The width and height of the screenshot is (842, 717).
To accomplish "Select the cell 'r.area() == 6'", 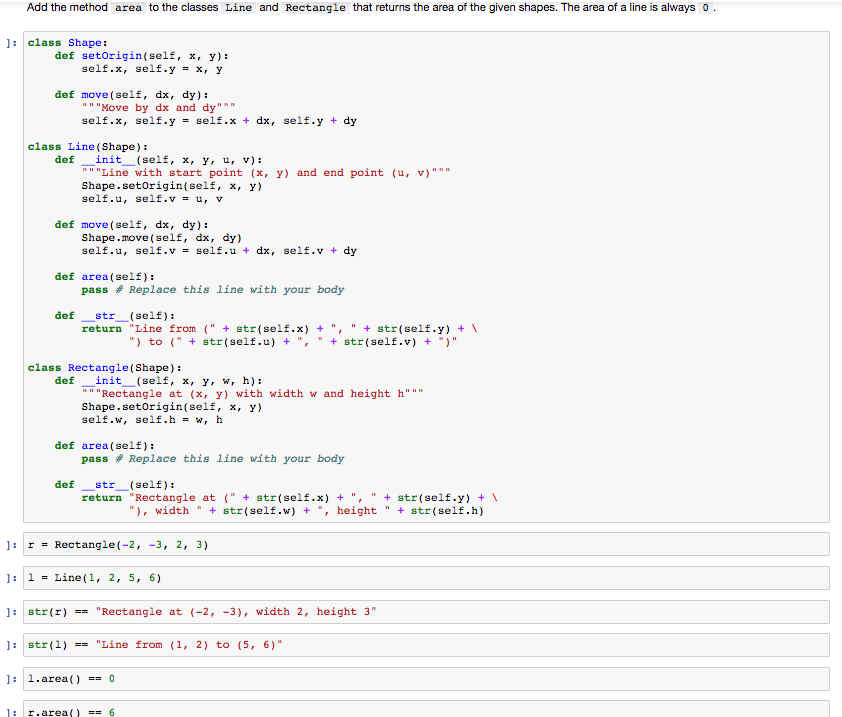I will (426, 709).
